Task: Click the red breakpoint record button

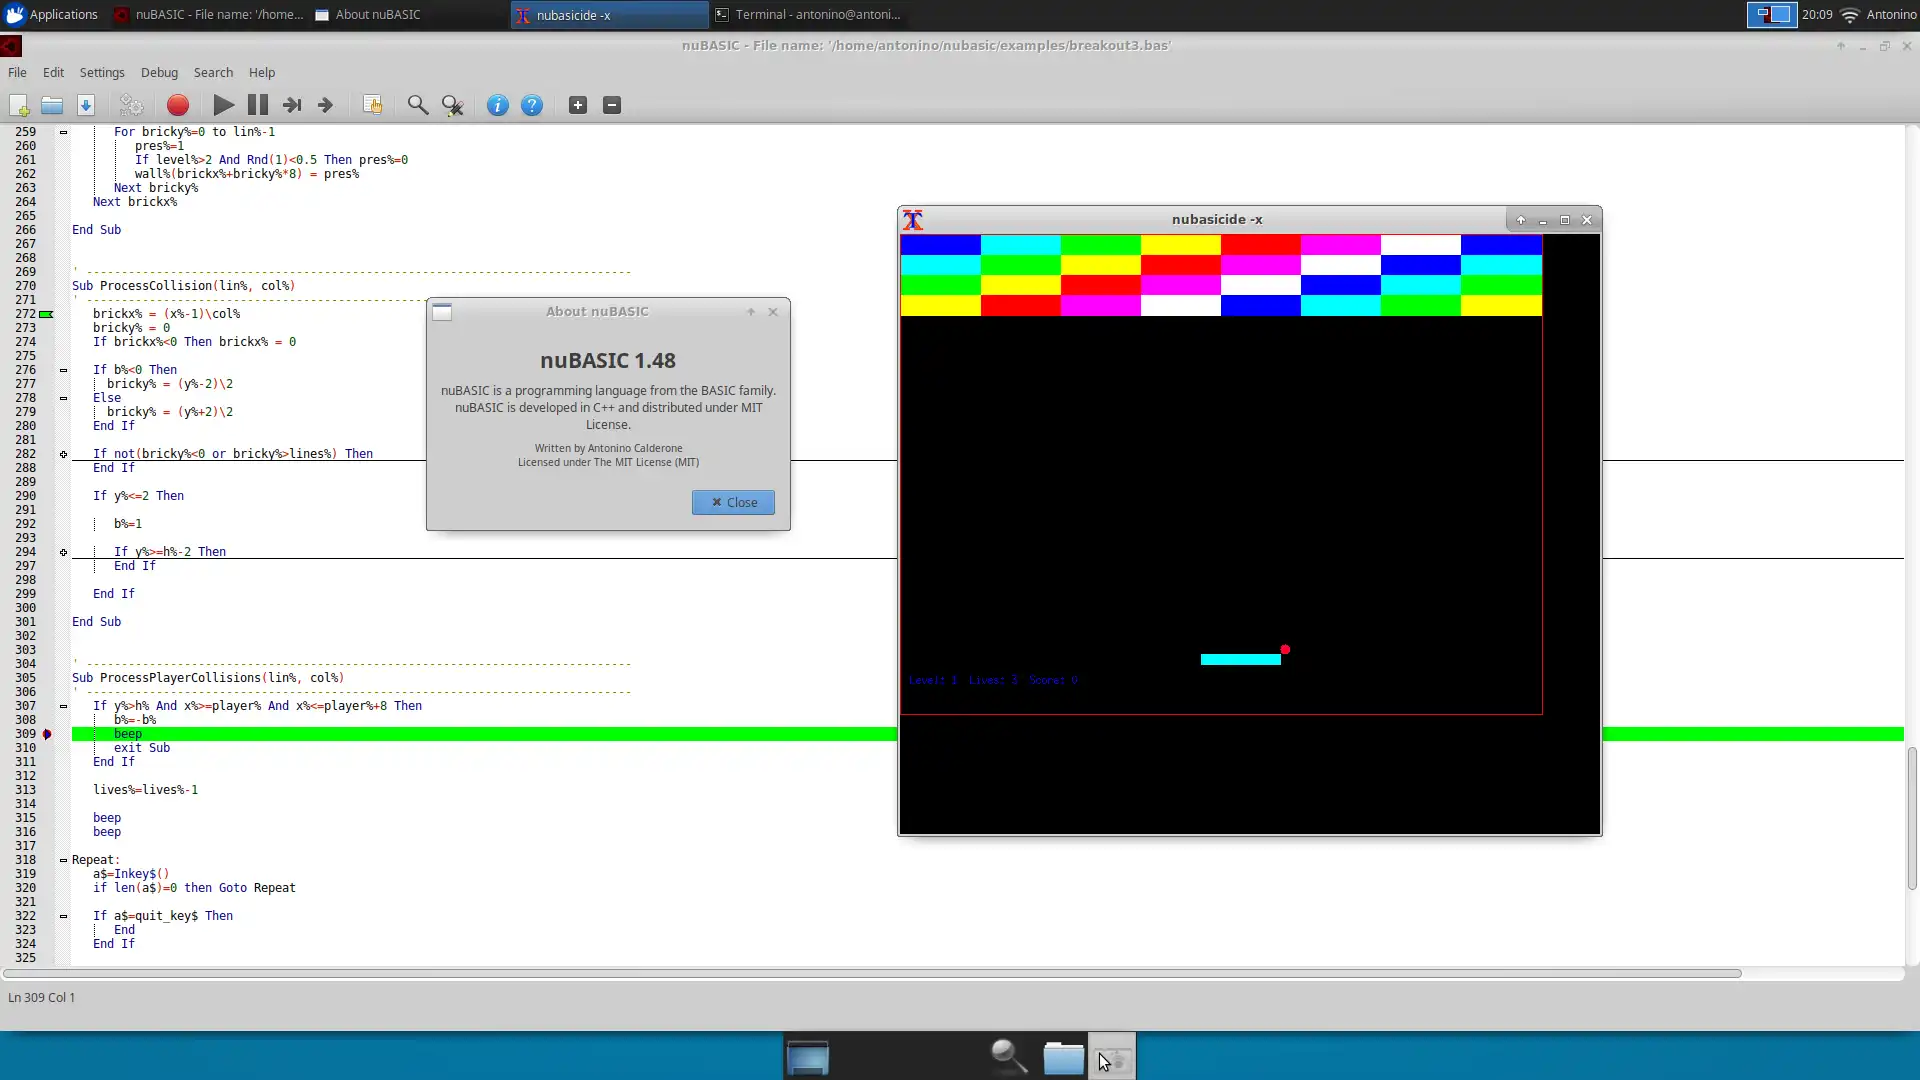Action: (178, 105)
